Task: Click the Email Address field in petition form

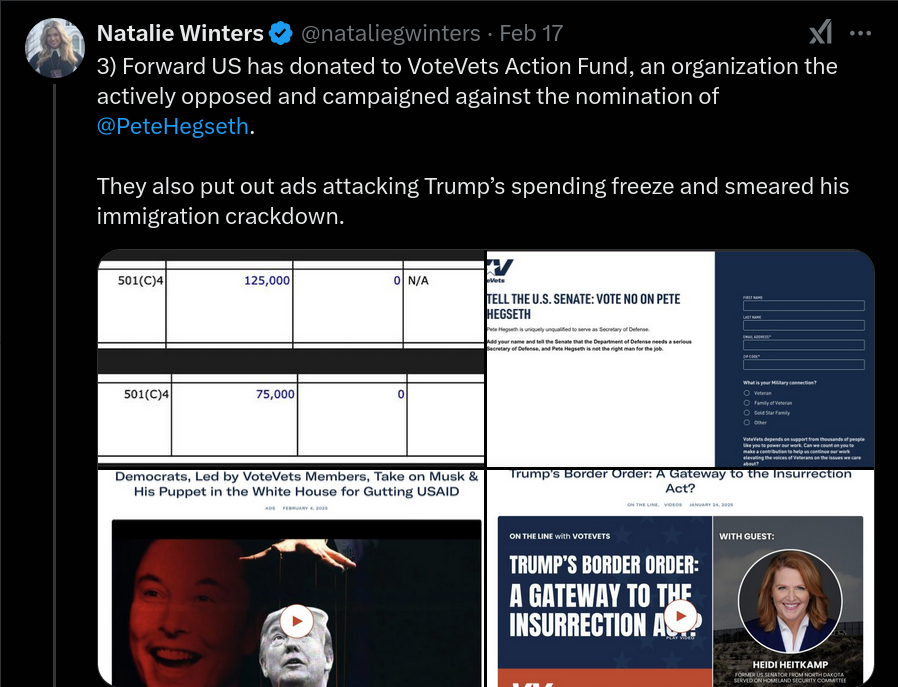Action: point(804,345)
